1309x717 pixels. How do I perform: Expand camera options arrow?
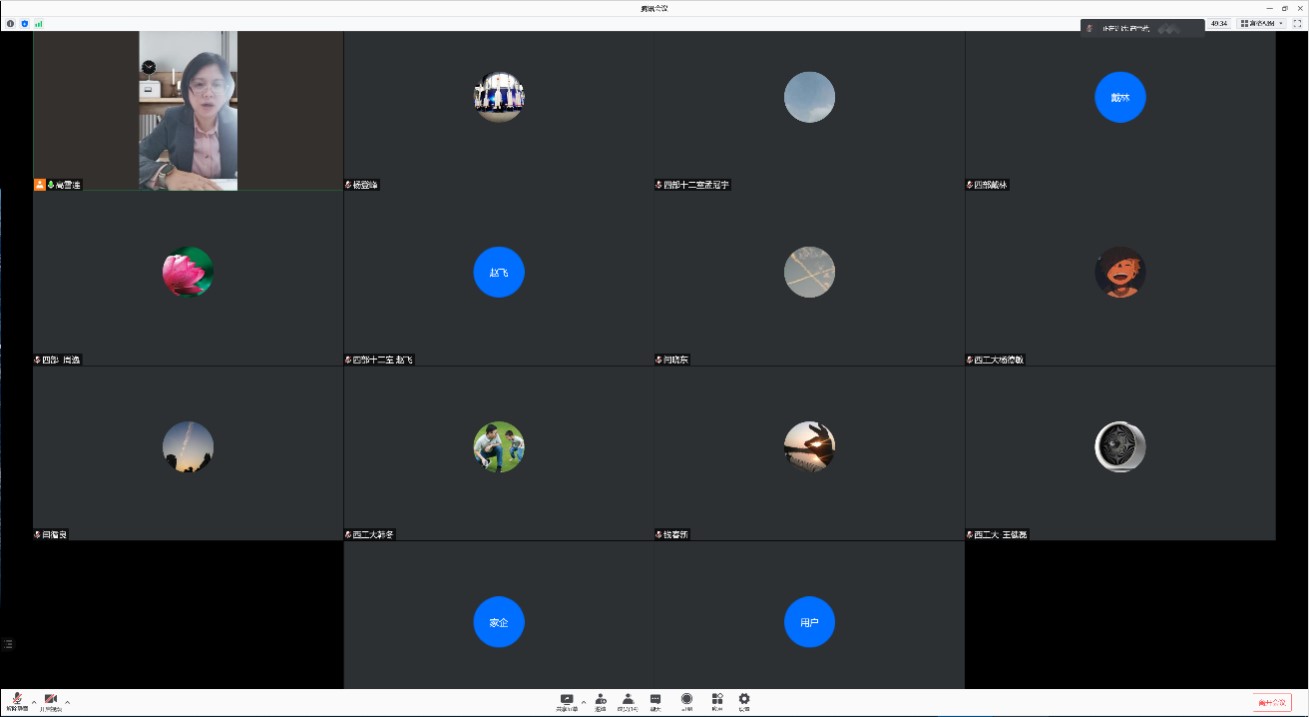pyautogui.click(x=67, y=701)
